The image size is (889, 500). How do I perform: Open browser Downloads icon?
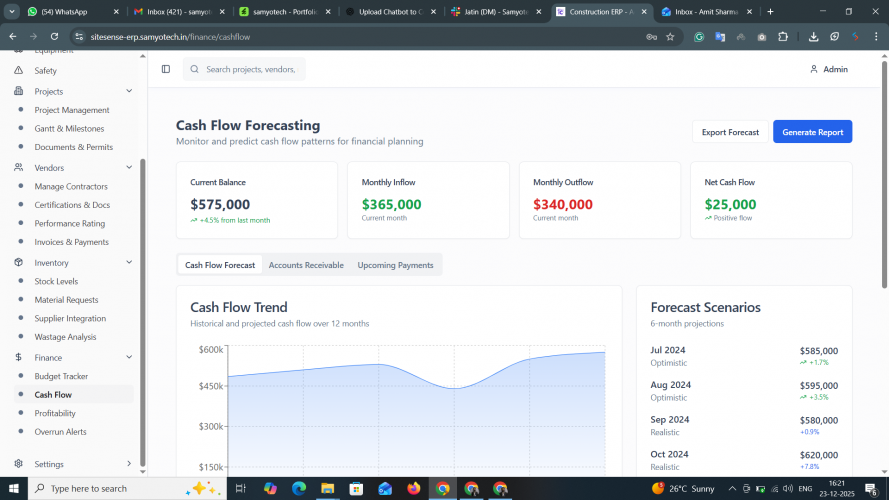tap(813, 36)
